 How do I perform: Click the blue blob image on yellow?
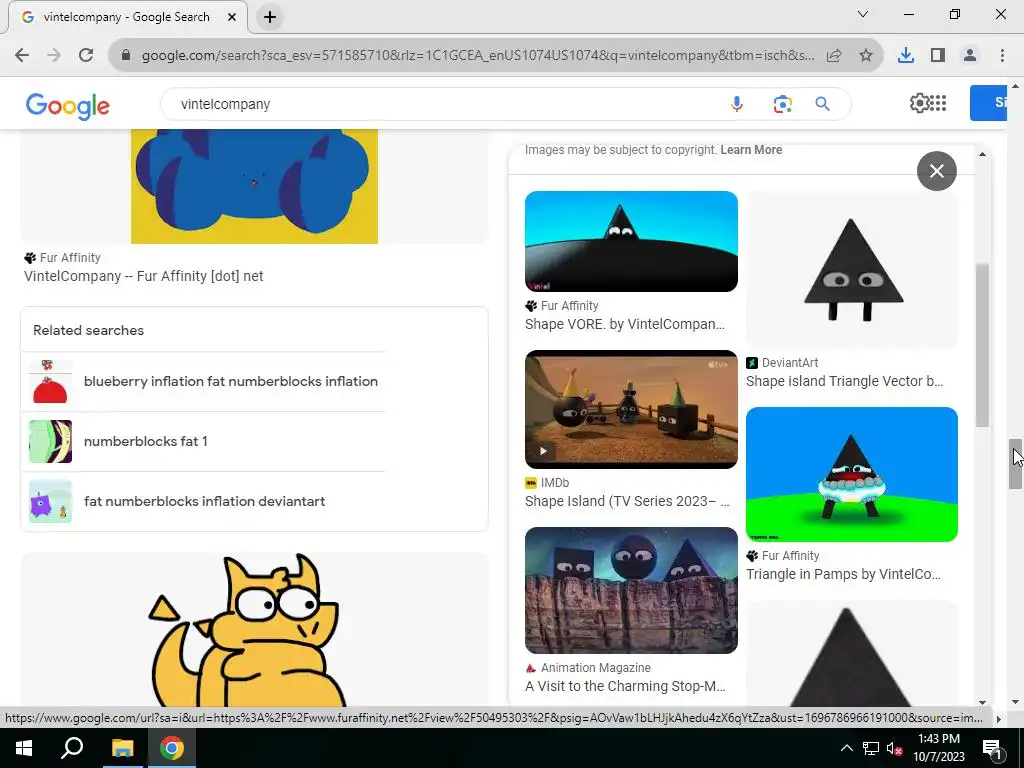[x=255, y=187]
